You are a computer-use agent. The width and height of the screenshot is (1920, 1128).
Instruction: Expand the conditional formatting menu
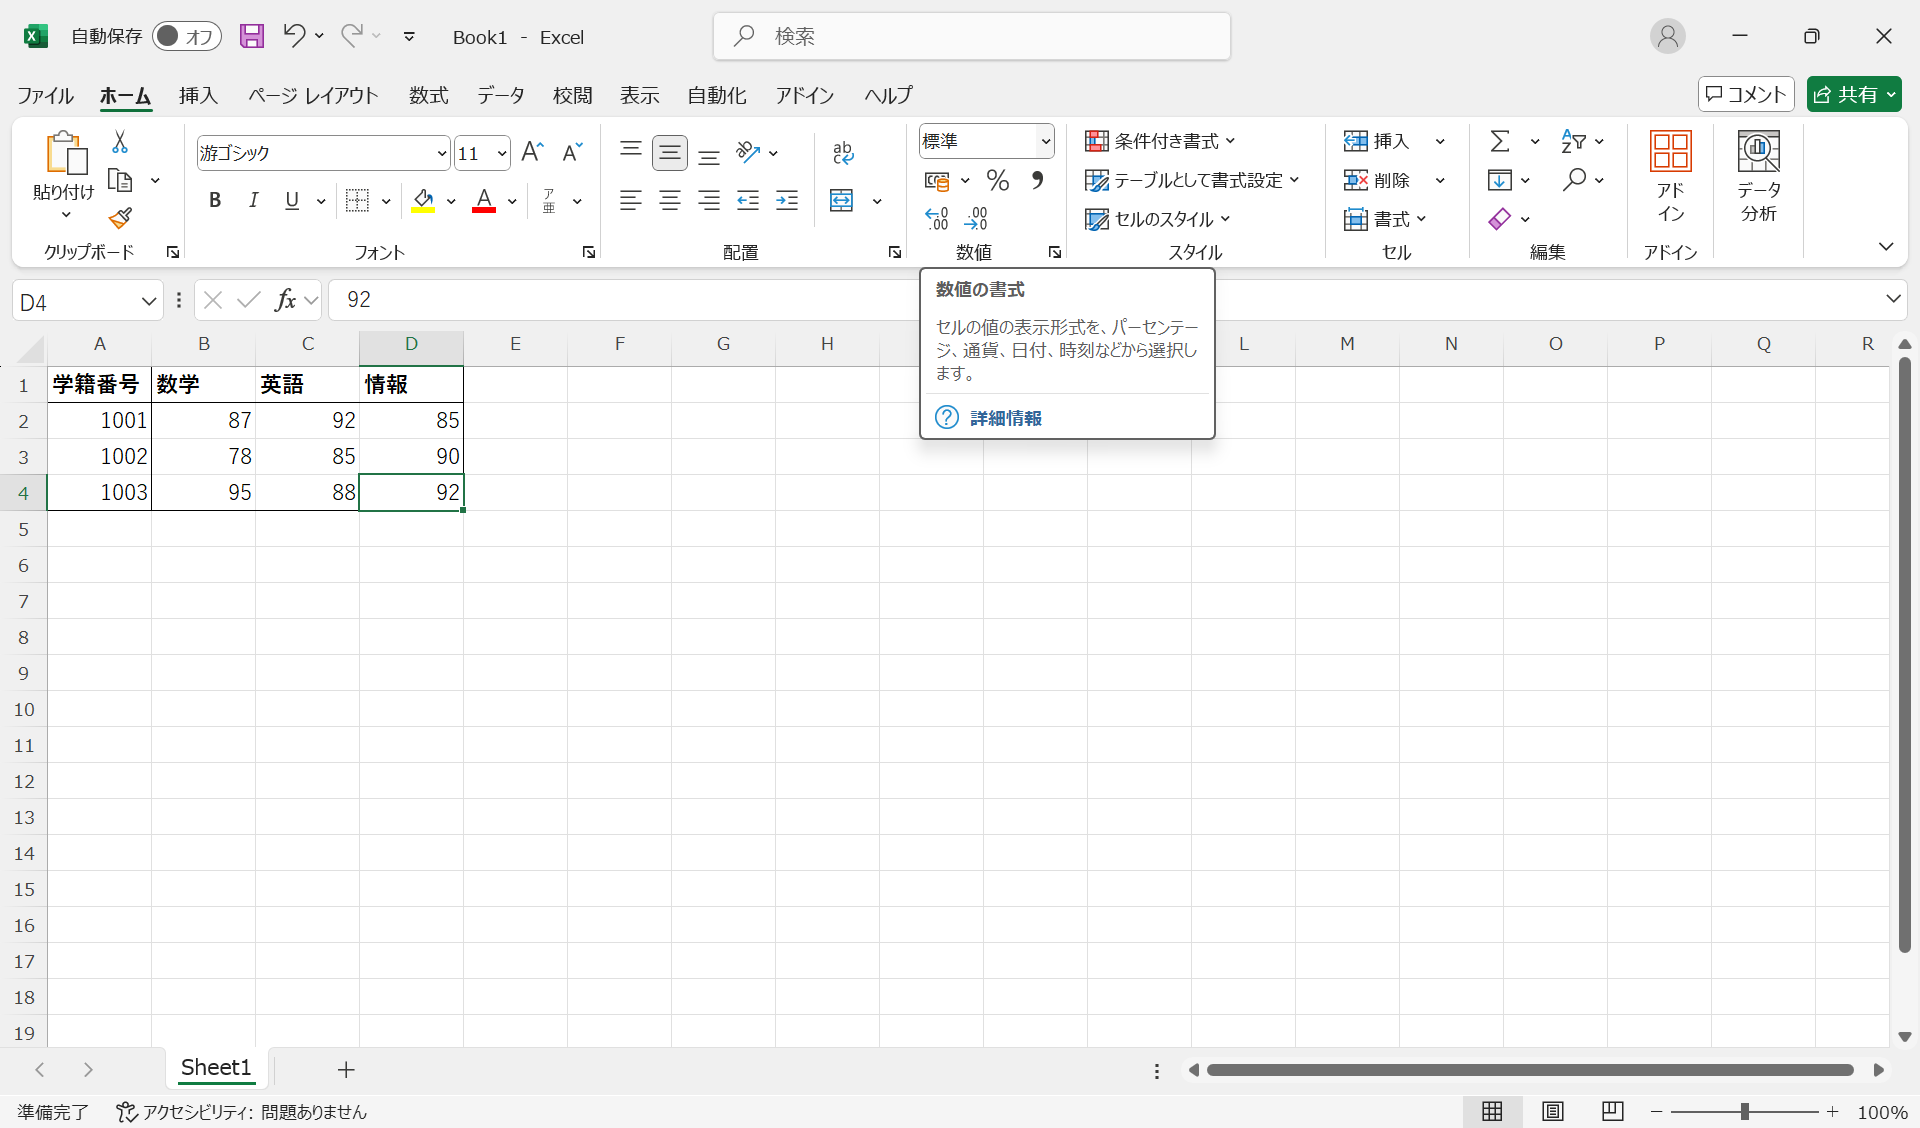point(1161,141)
